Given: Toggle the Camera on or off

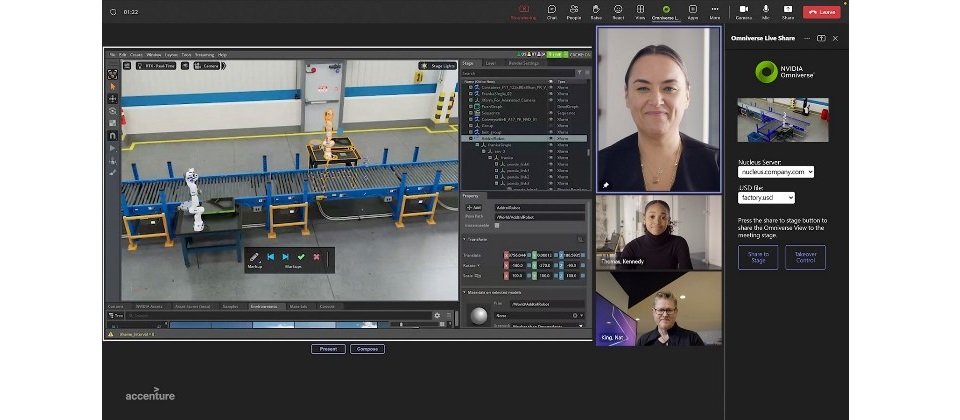Looking at the screenshot, I should click(x=743, y=10).
